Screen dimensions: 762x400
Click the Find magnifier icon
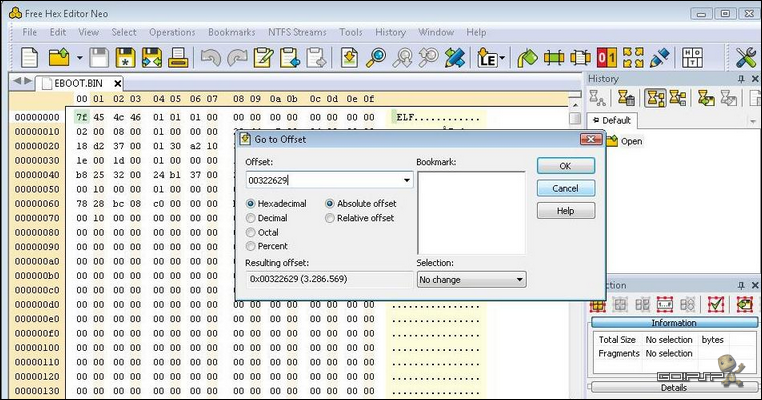click(x=376, y=57)
